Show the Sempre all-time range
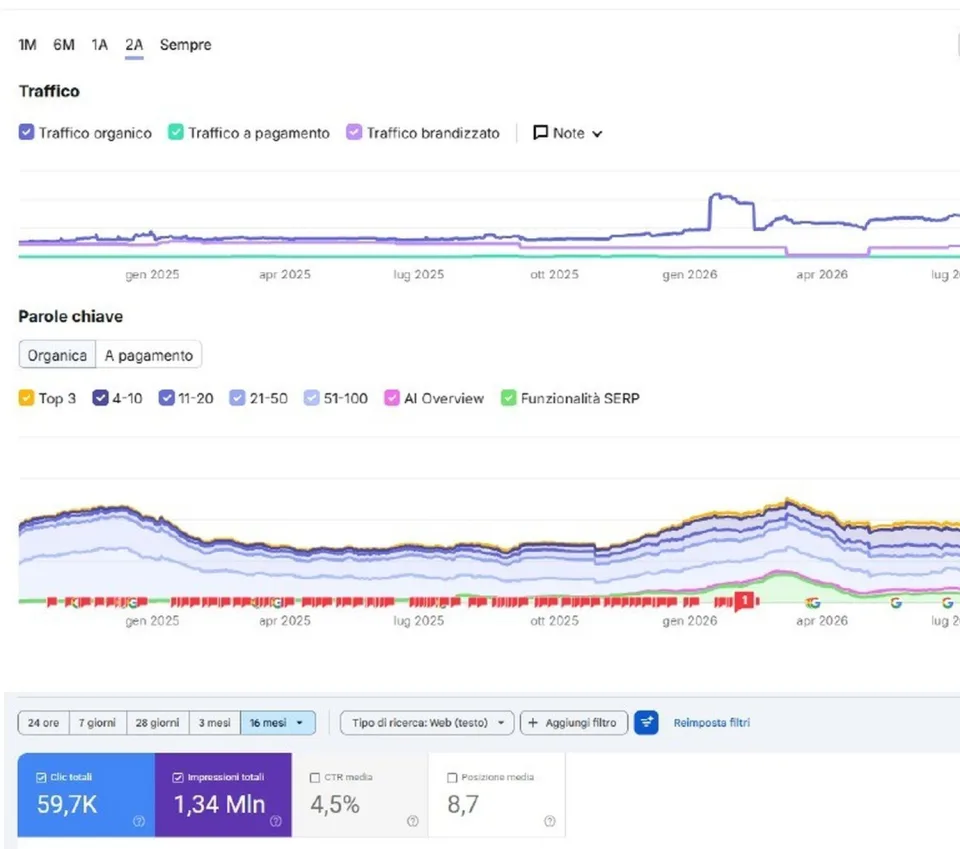960x849 pixels. 186,45
